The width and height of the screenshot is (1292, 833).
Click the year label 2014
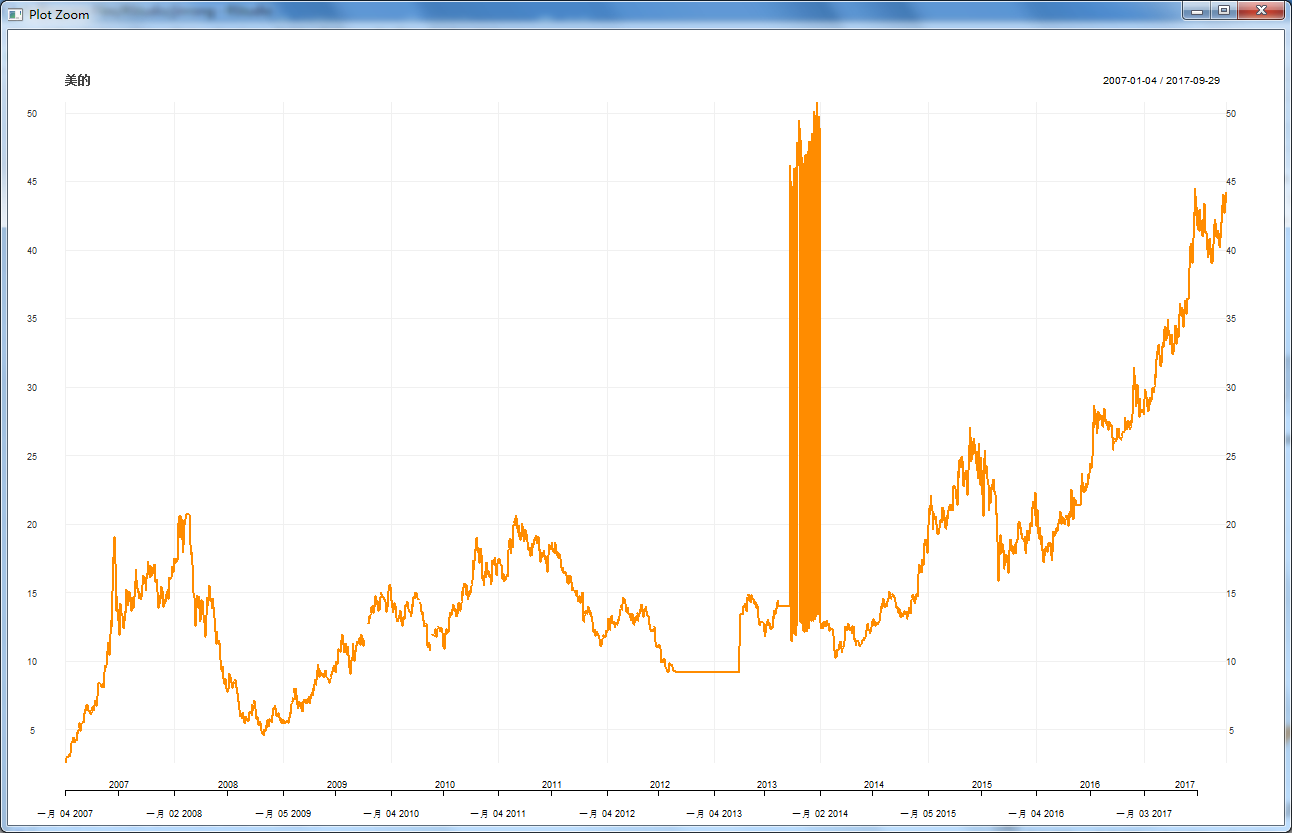pyautogui.click(x=874, y=785)
